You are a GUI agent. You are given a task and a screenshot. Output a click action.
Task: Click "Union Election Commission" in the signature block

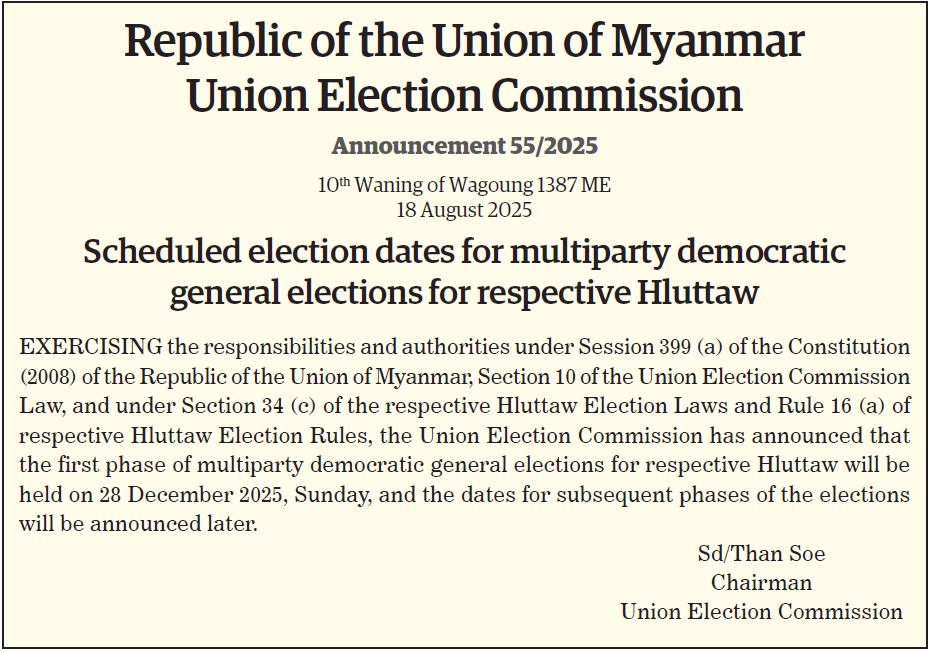(x=761, y=611)
